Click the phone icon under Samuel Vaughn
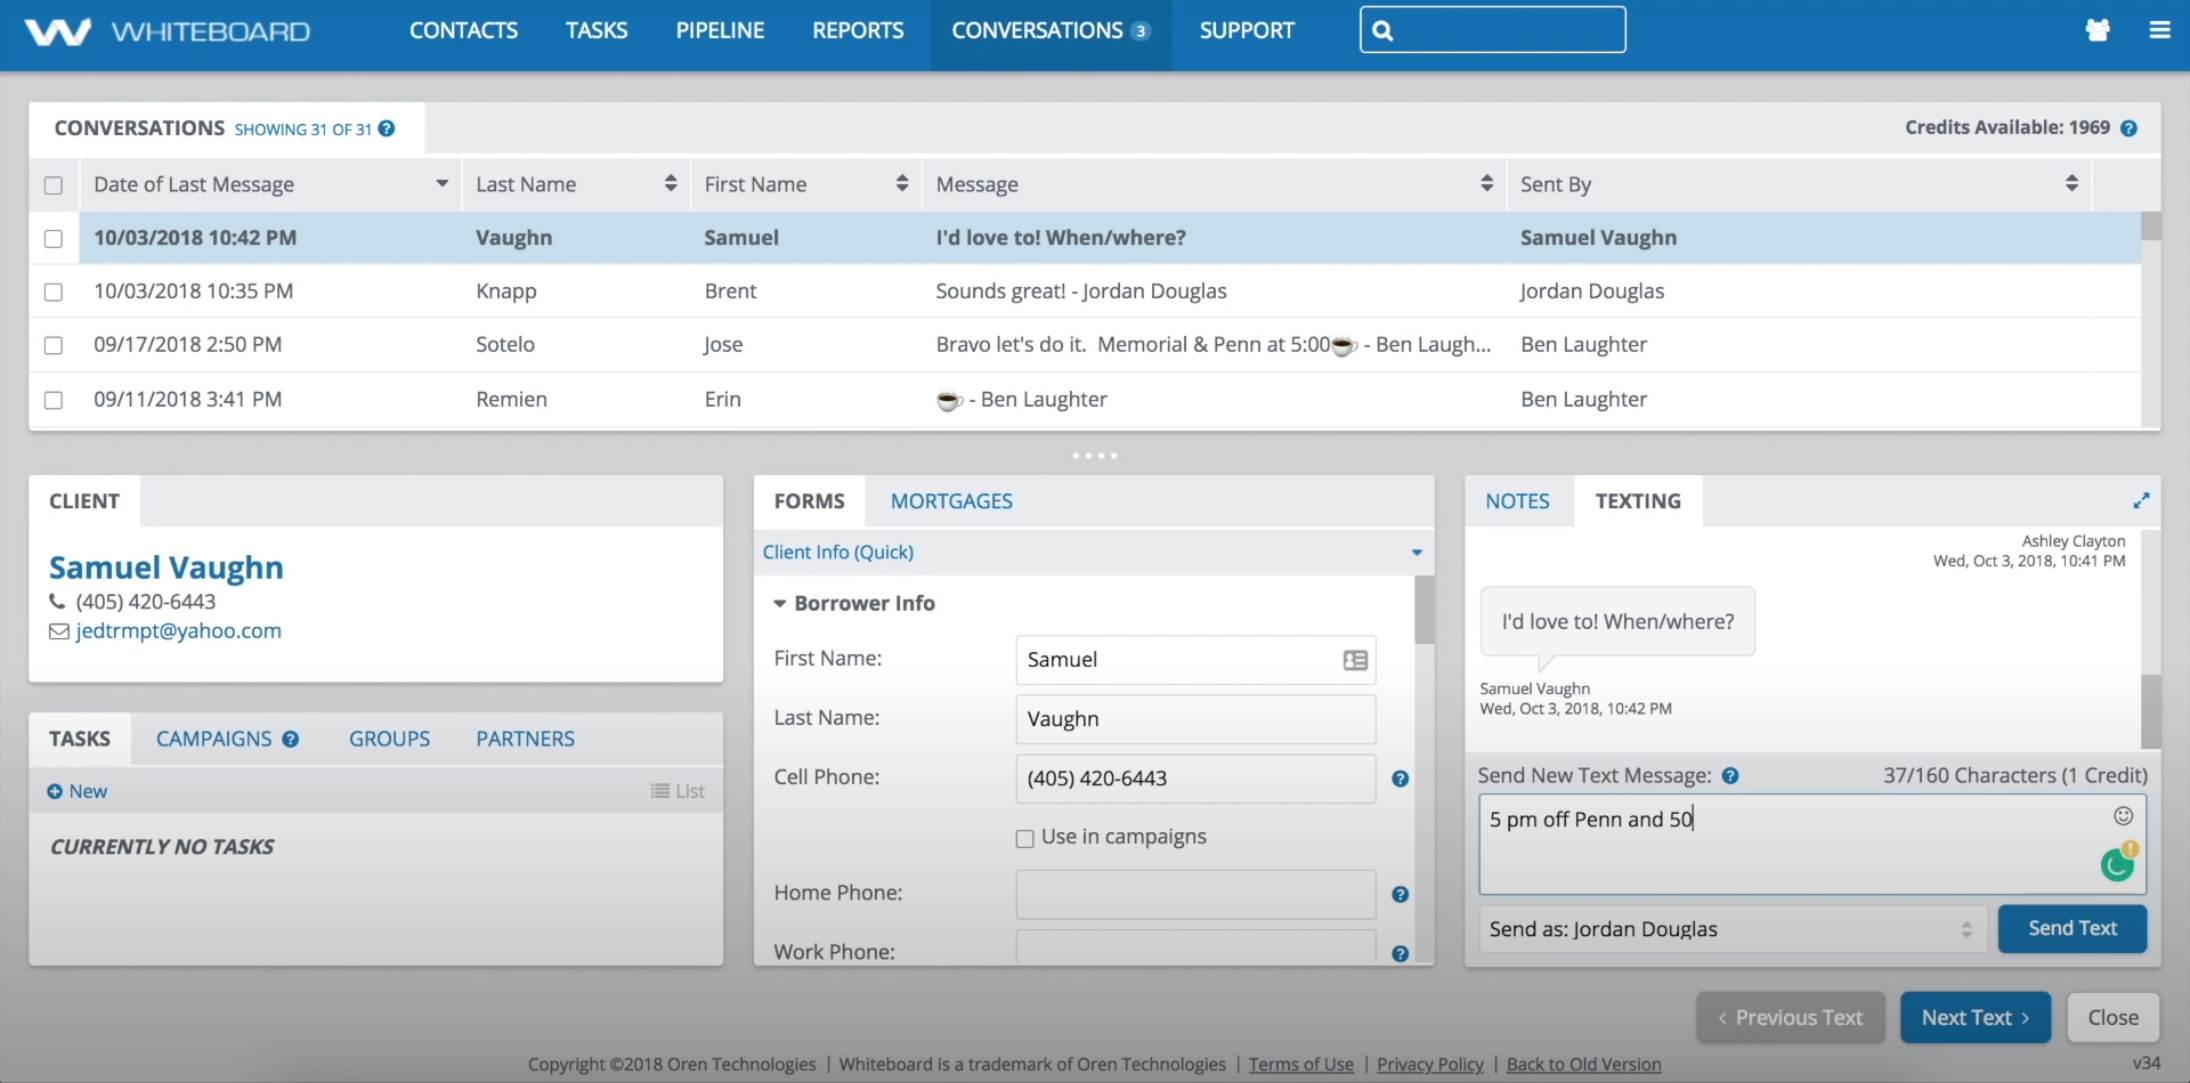This screenshot has height=1083, width=2190. 57,602
